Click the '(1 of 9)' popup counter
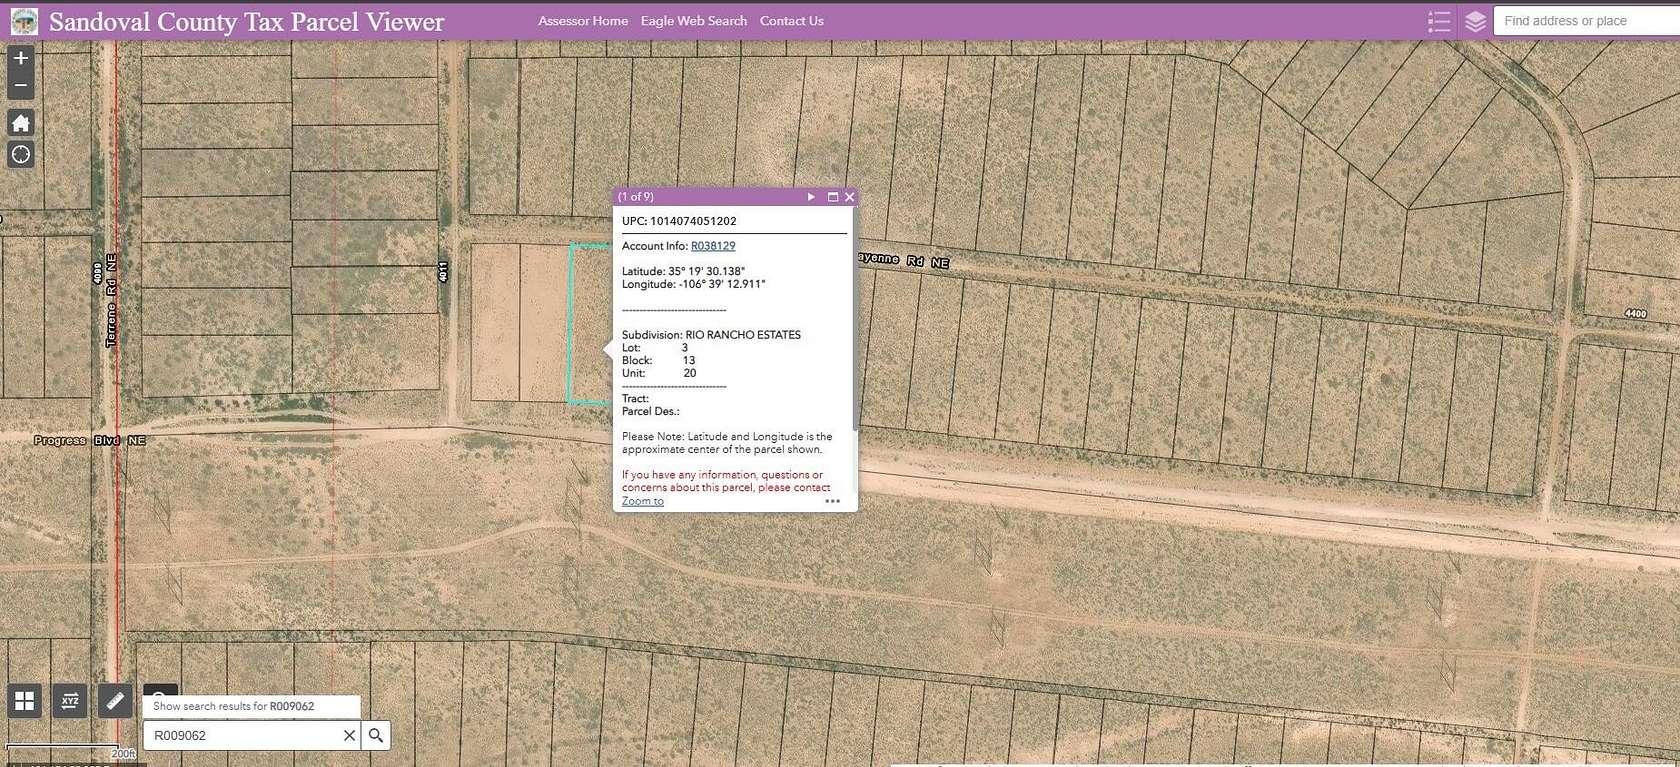 pos(635,197)
